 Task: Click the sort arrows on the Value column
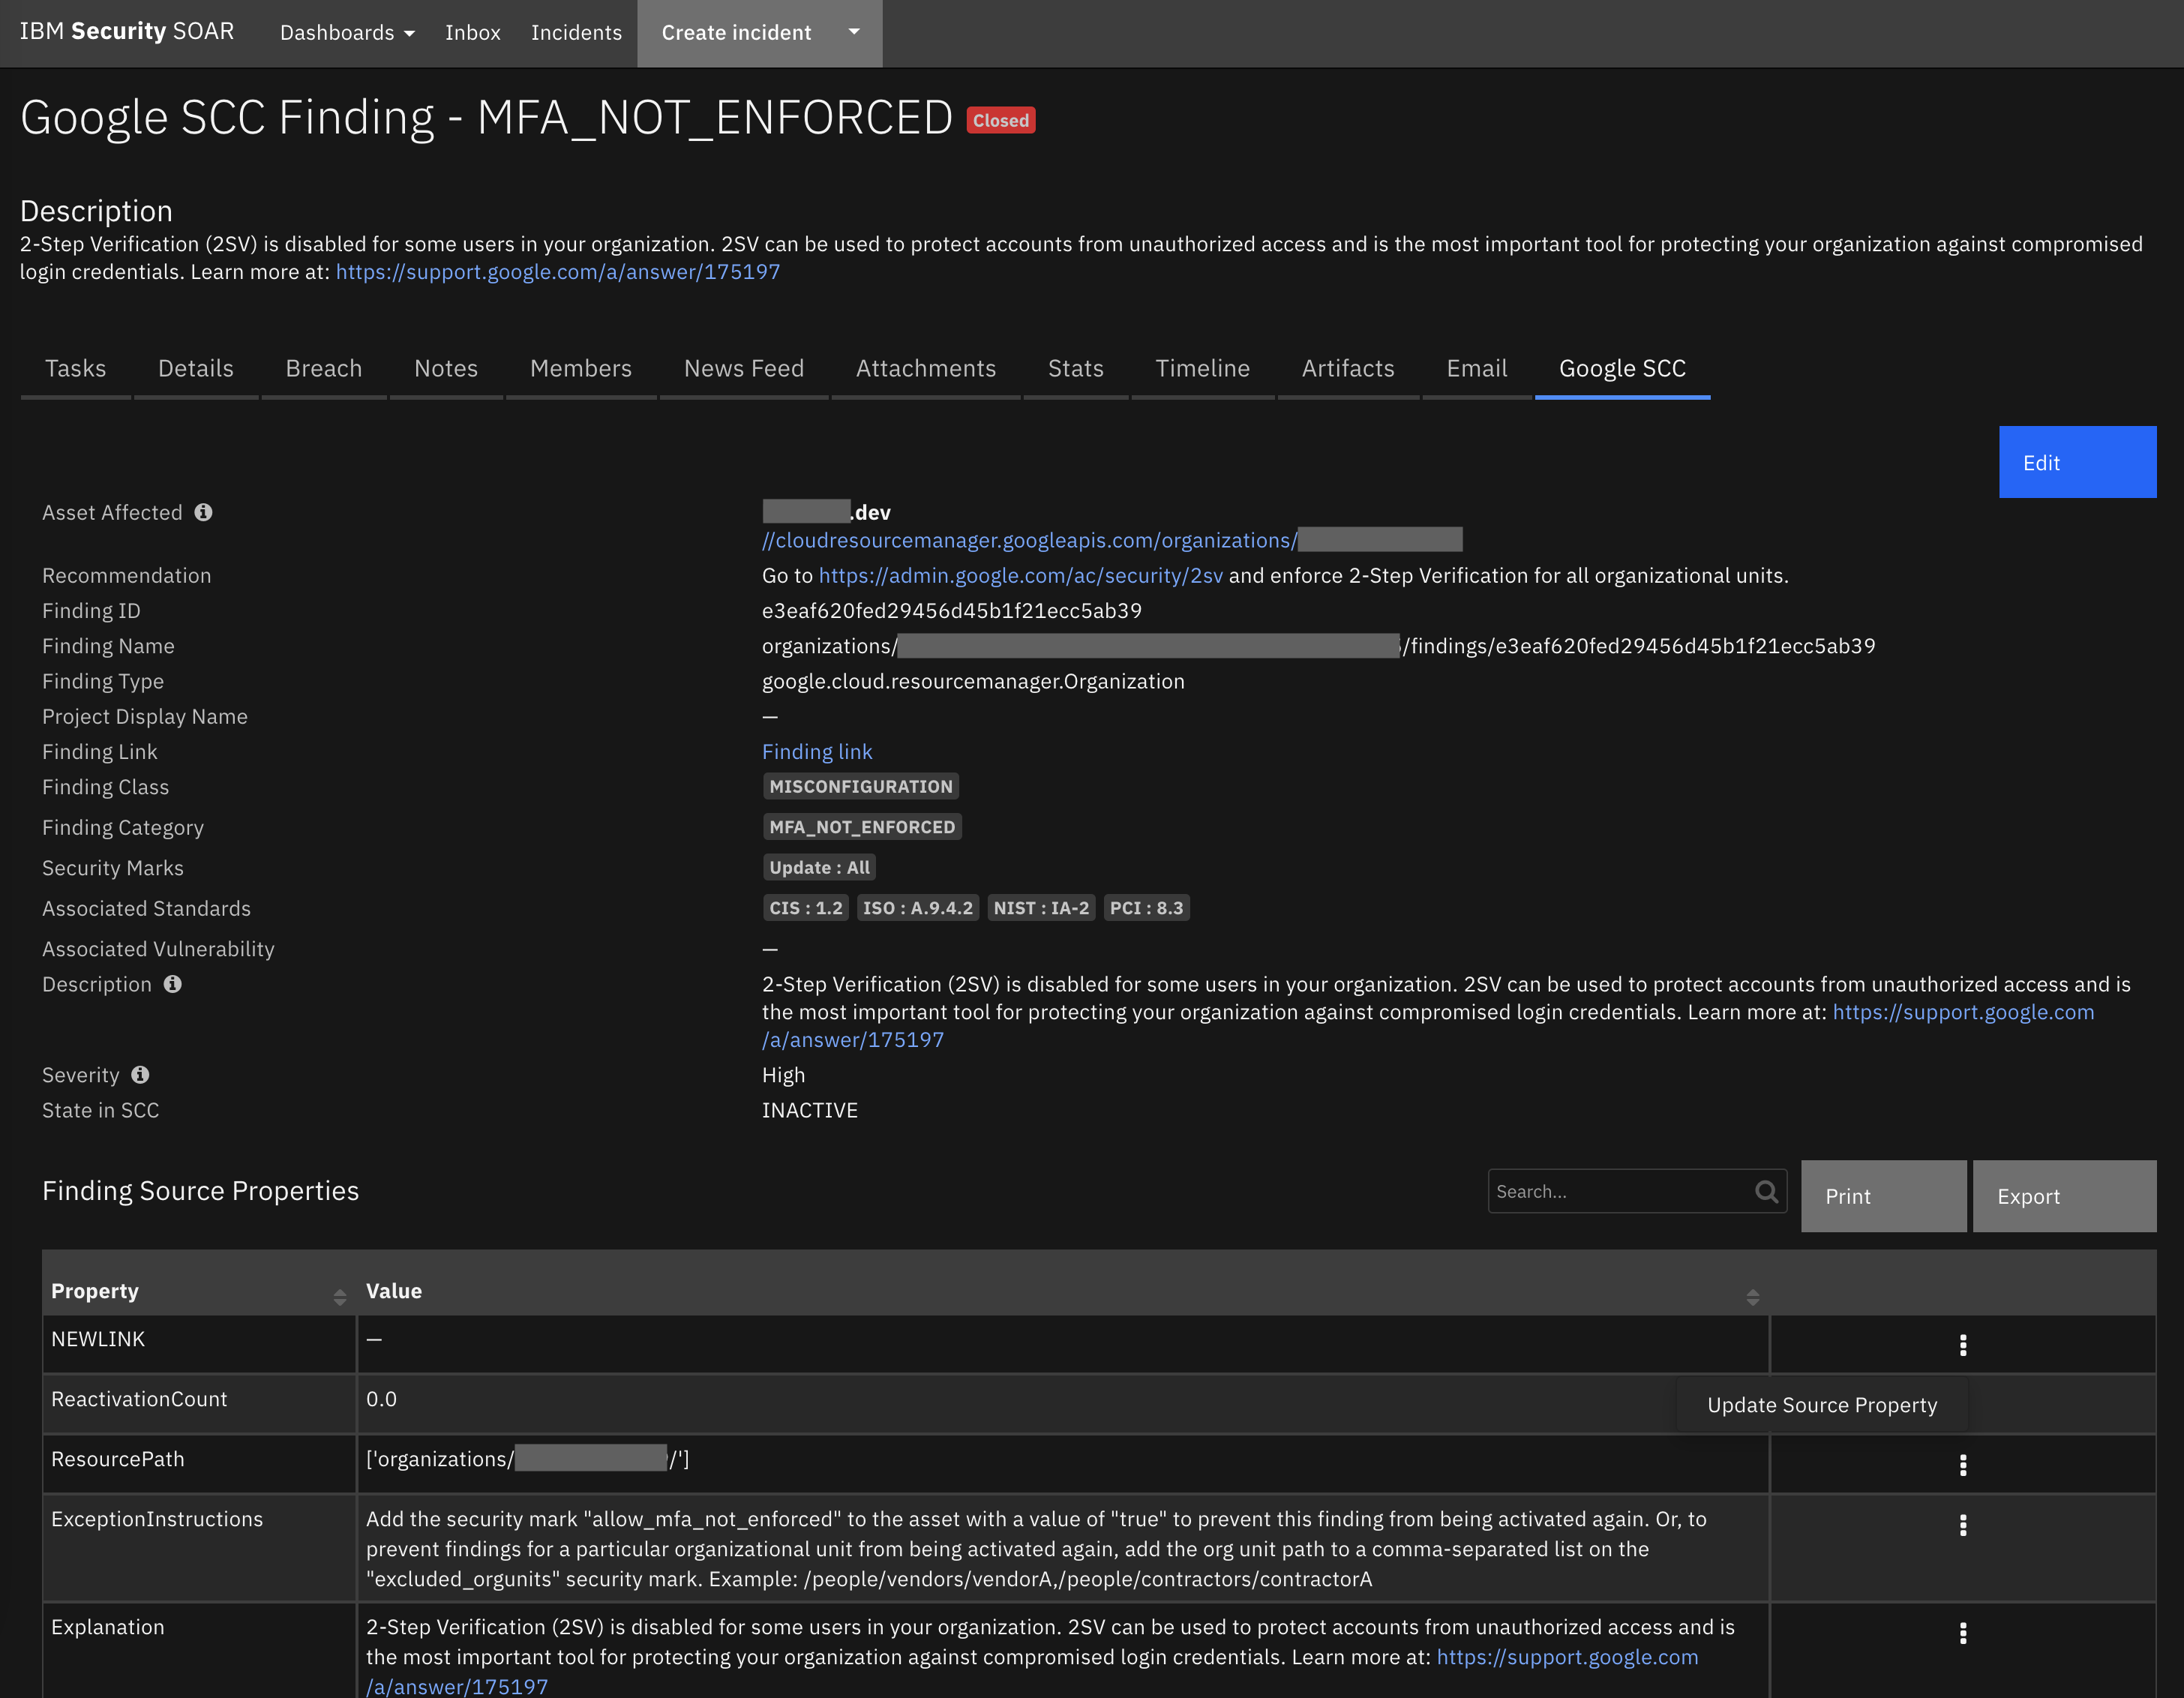coord(1753,1296)
